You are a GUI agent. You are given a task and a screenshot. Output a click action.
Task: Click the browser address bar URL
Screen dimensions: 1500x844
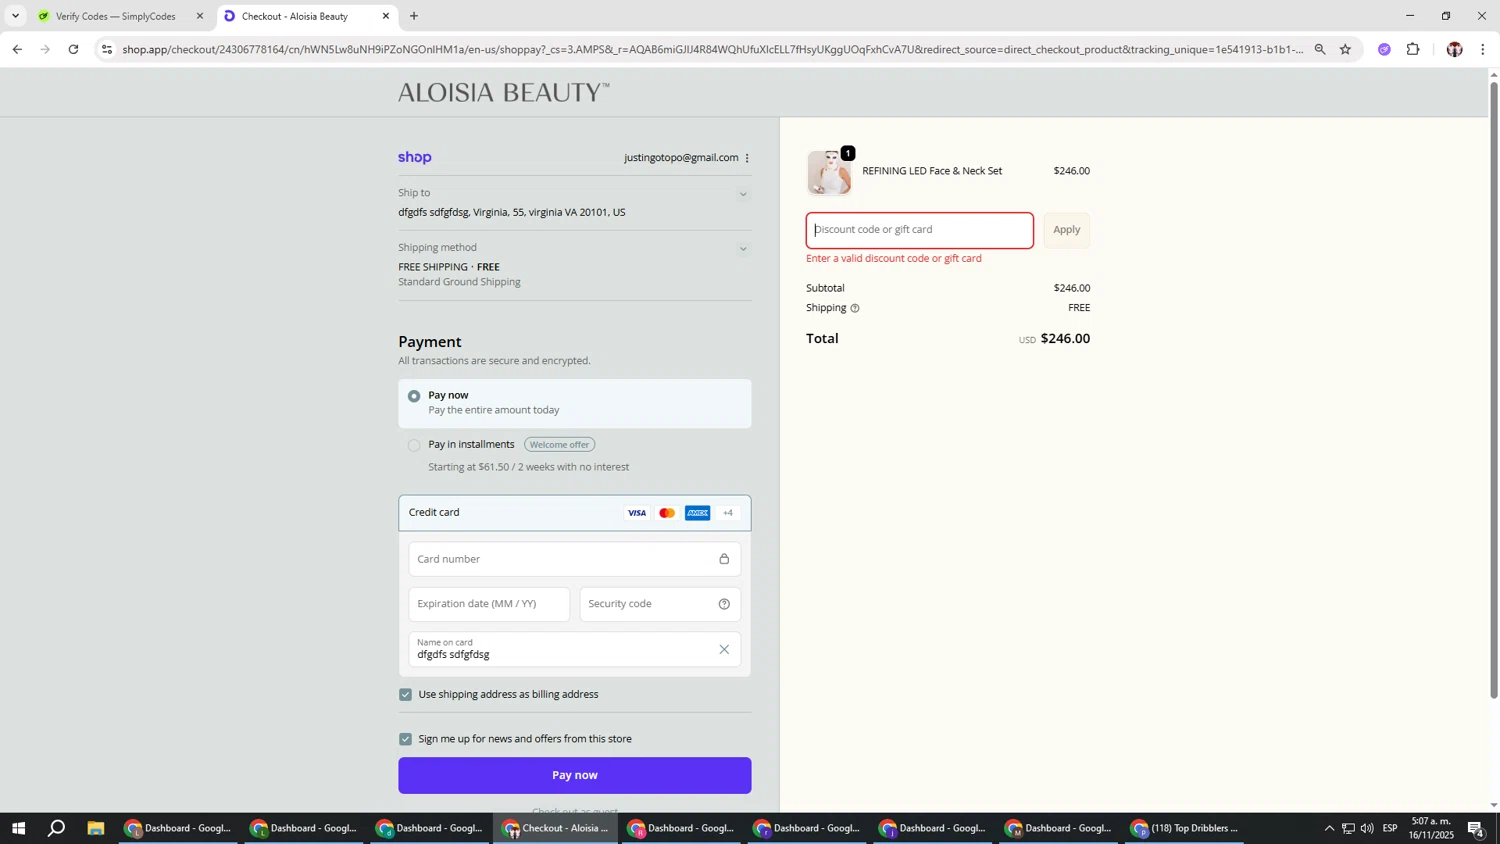pyautogui.click(x=712, y=49)
